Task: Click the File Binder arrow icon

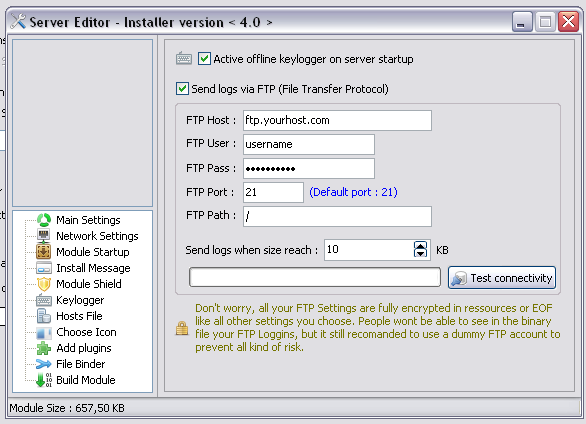Action: (x=43, y=364)
